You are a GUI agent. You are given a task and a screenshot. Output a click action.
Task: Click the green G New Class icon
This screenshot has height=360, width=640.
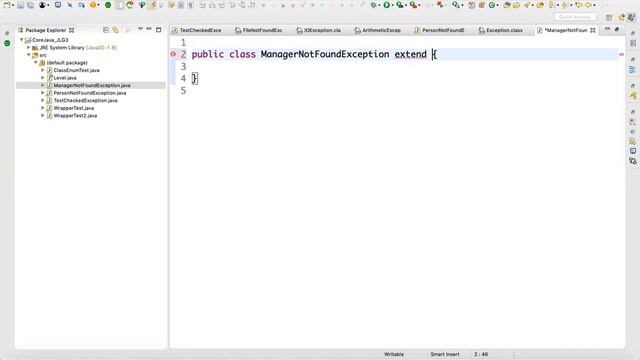pyautogui.click(x=492, y=5)
